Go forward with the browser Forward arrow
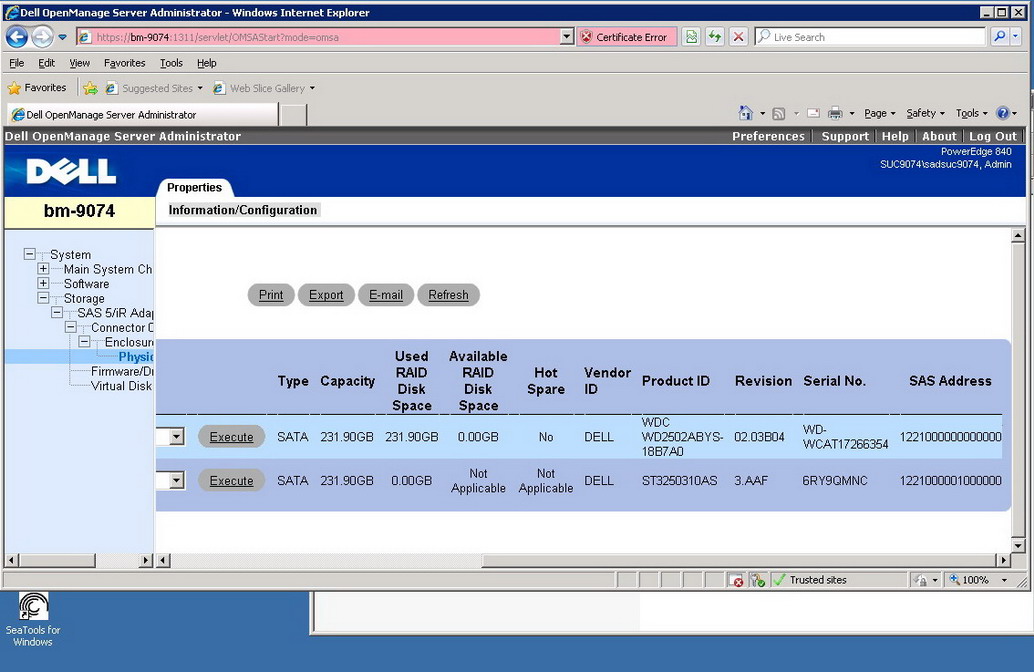The image size is (1034, 672). tap(42, 37)
